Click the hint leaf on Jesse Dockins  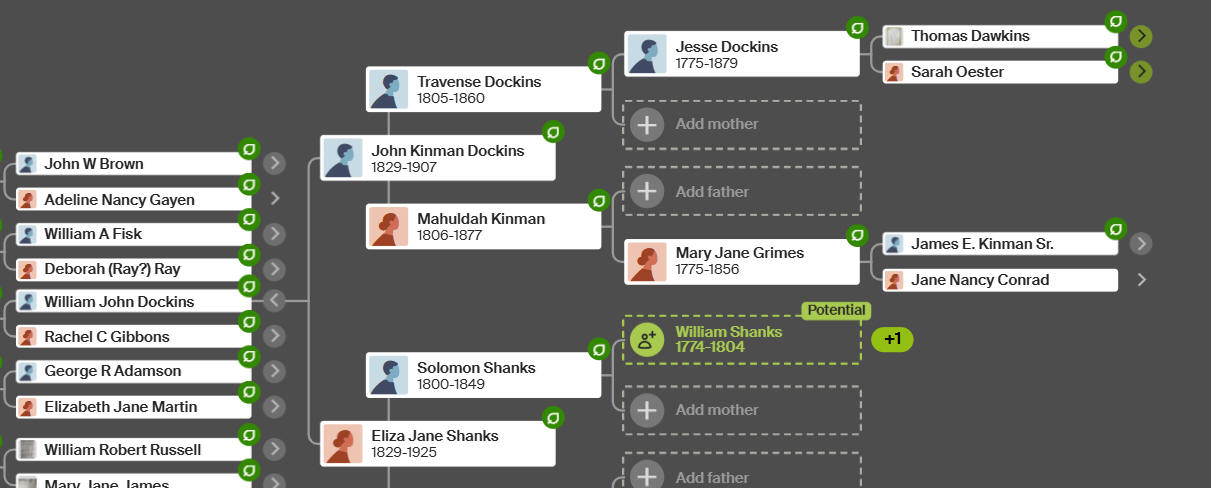click(857, 27)
